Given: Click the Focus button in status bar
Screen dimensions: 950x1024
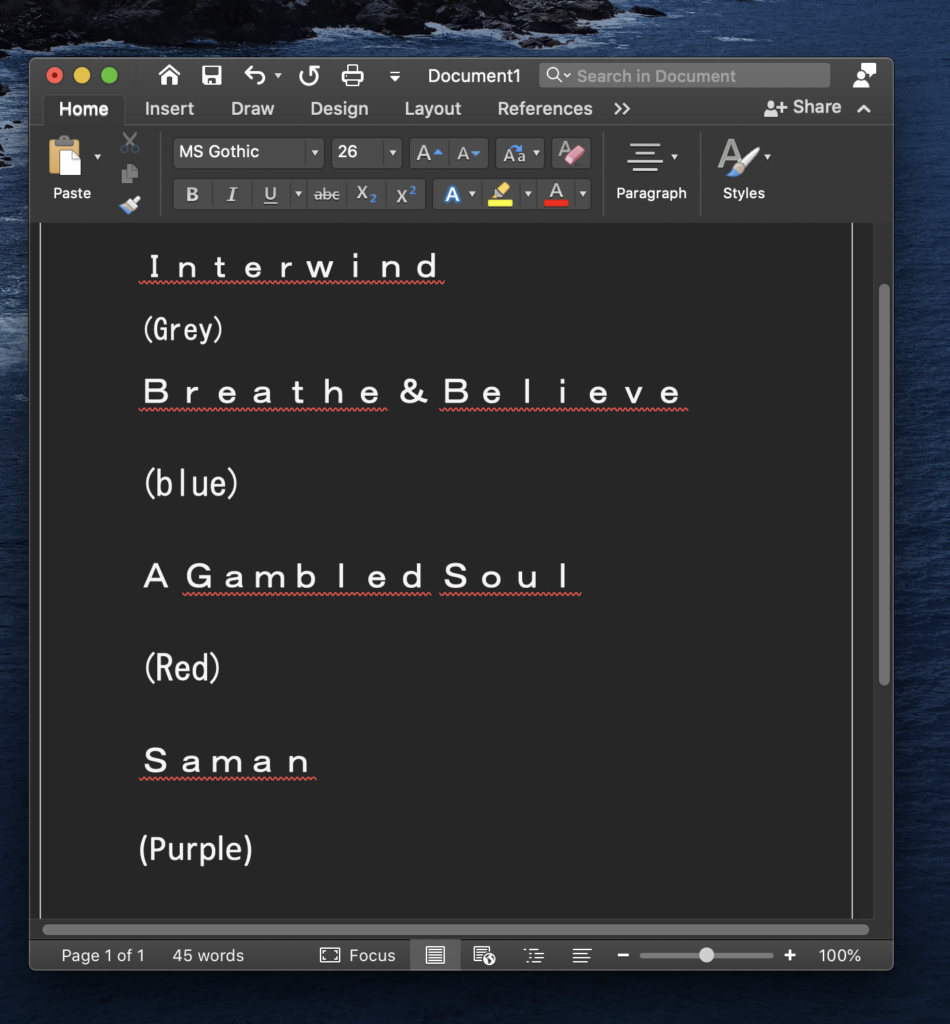Looking at the screenshot, I should point(358,956).
